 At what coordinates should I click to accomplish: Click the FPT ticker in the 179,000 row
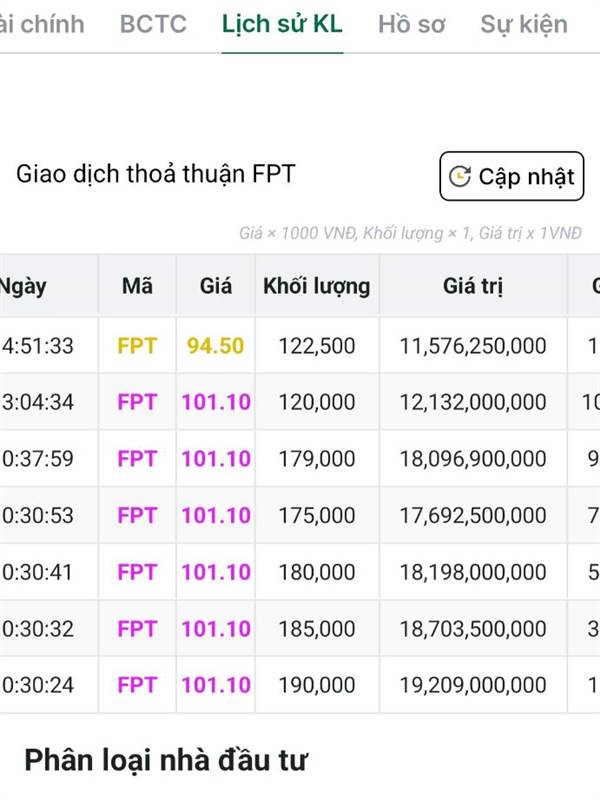(x=137, y=459)
